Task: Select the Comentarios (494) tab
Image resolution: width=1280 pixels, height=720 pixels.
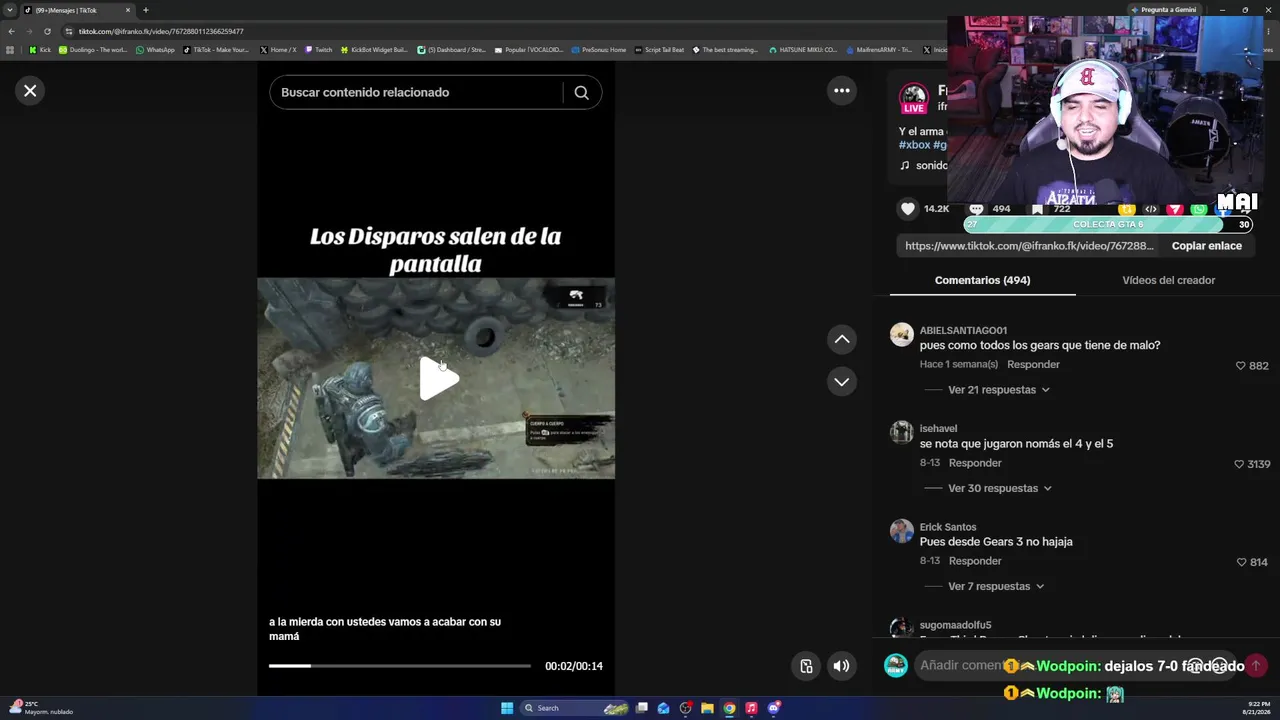Action: [982, 280]
